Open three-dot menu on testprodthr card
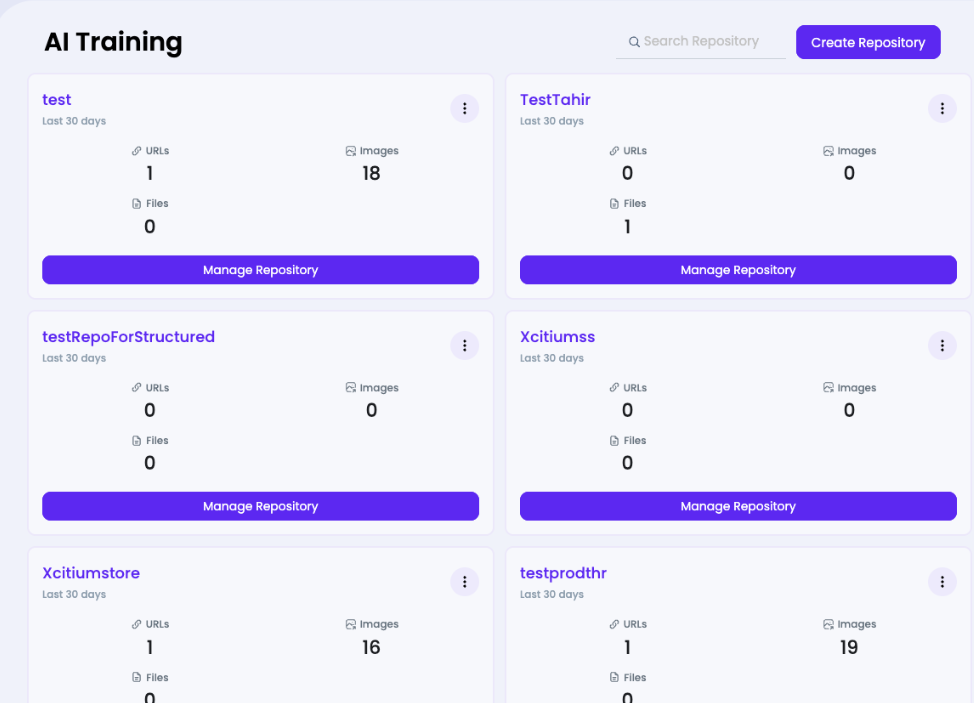 tap(942, 582)
